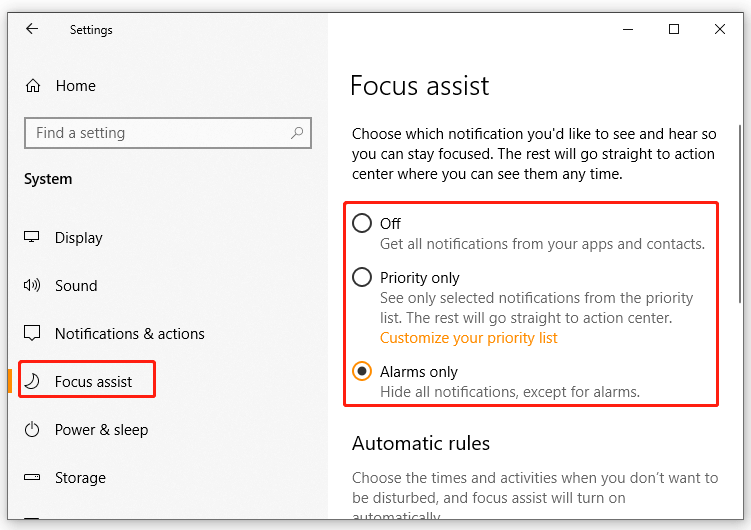Screen dimensions: 751x530
Task: Click the Storage drive icon
Action: [32, 477]
